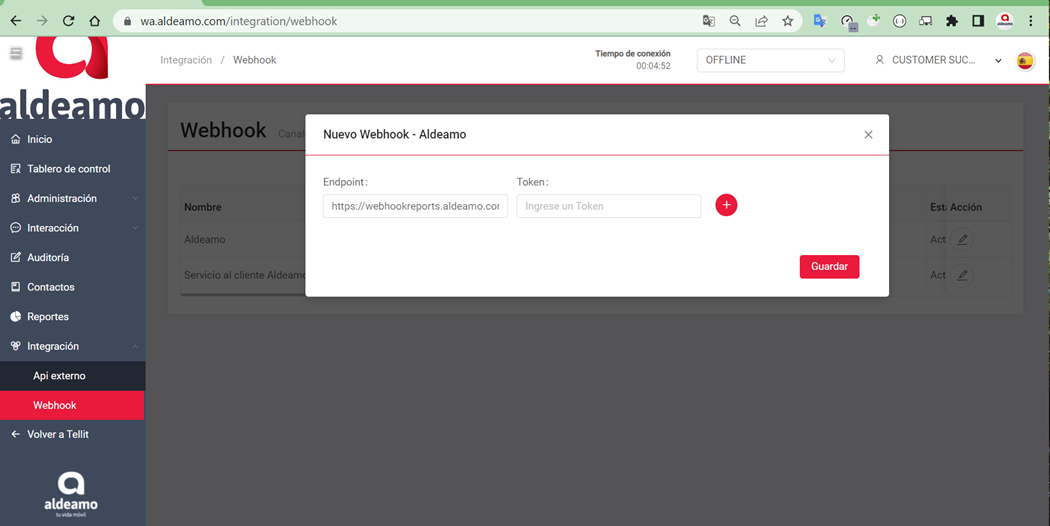Viewport: 1050px width, 526px height.
Task: Open the OFFLINE status dropdown
Action: pos(770,60)
